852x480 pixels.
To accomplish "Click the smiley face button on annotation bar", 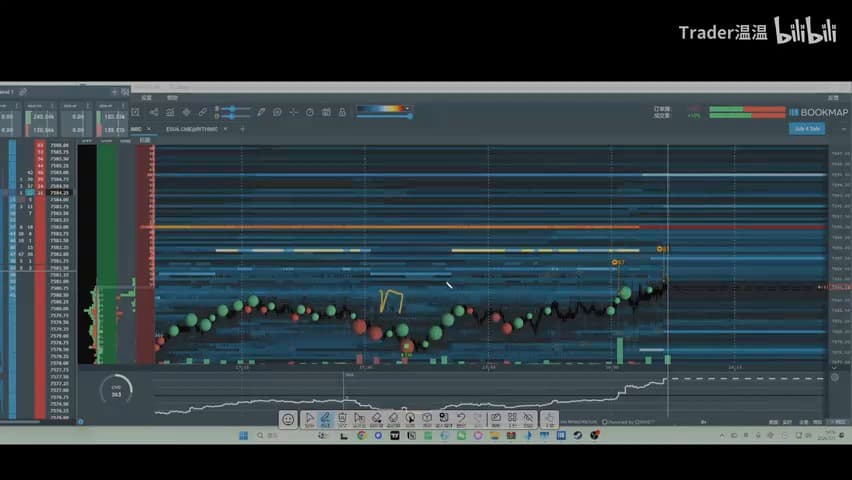I will pos(288,419).
